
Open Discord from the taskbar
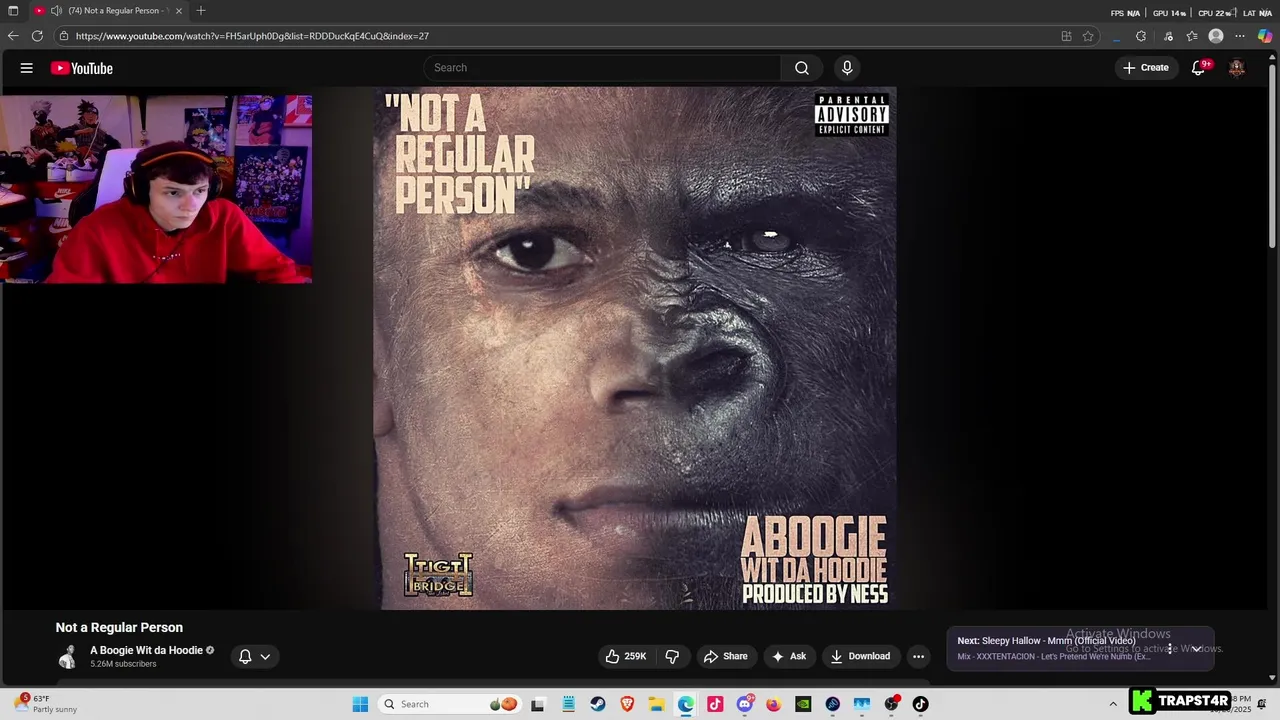coord(745,704)
